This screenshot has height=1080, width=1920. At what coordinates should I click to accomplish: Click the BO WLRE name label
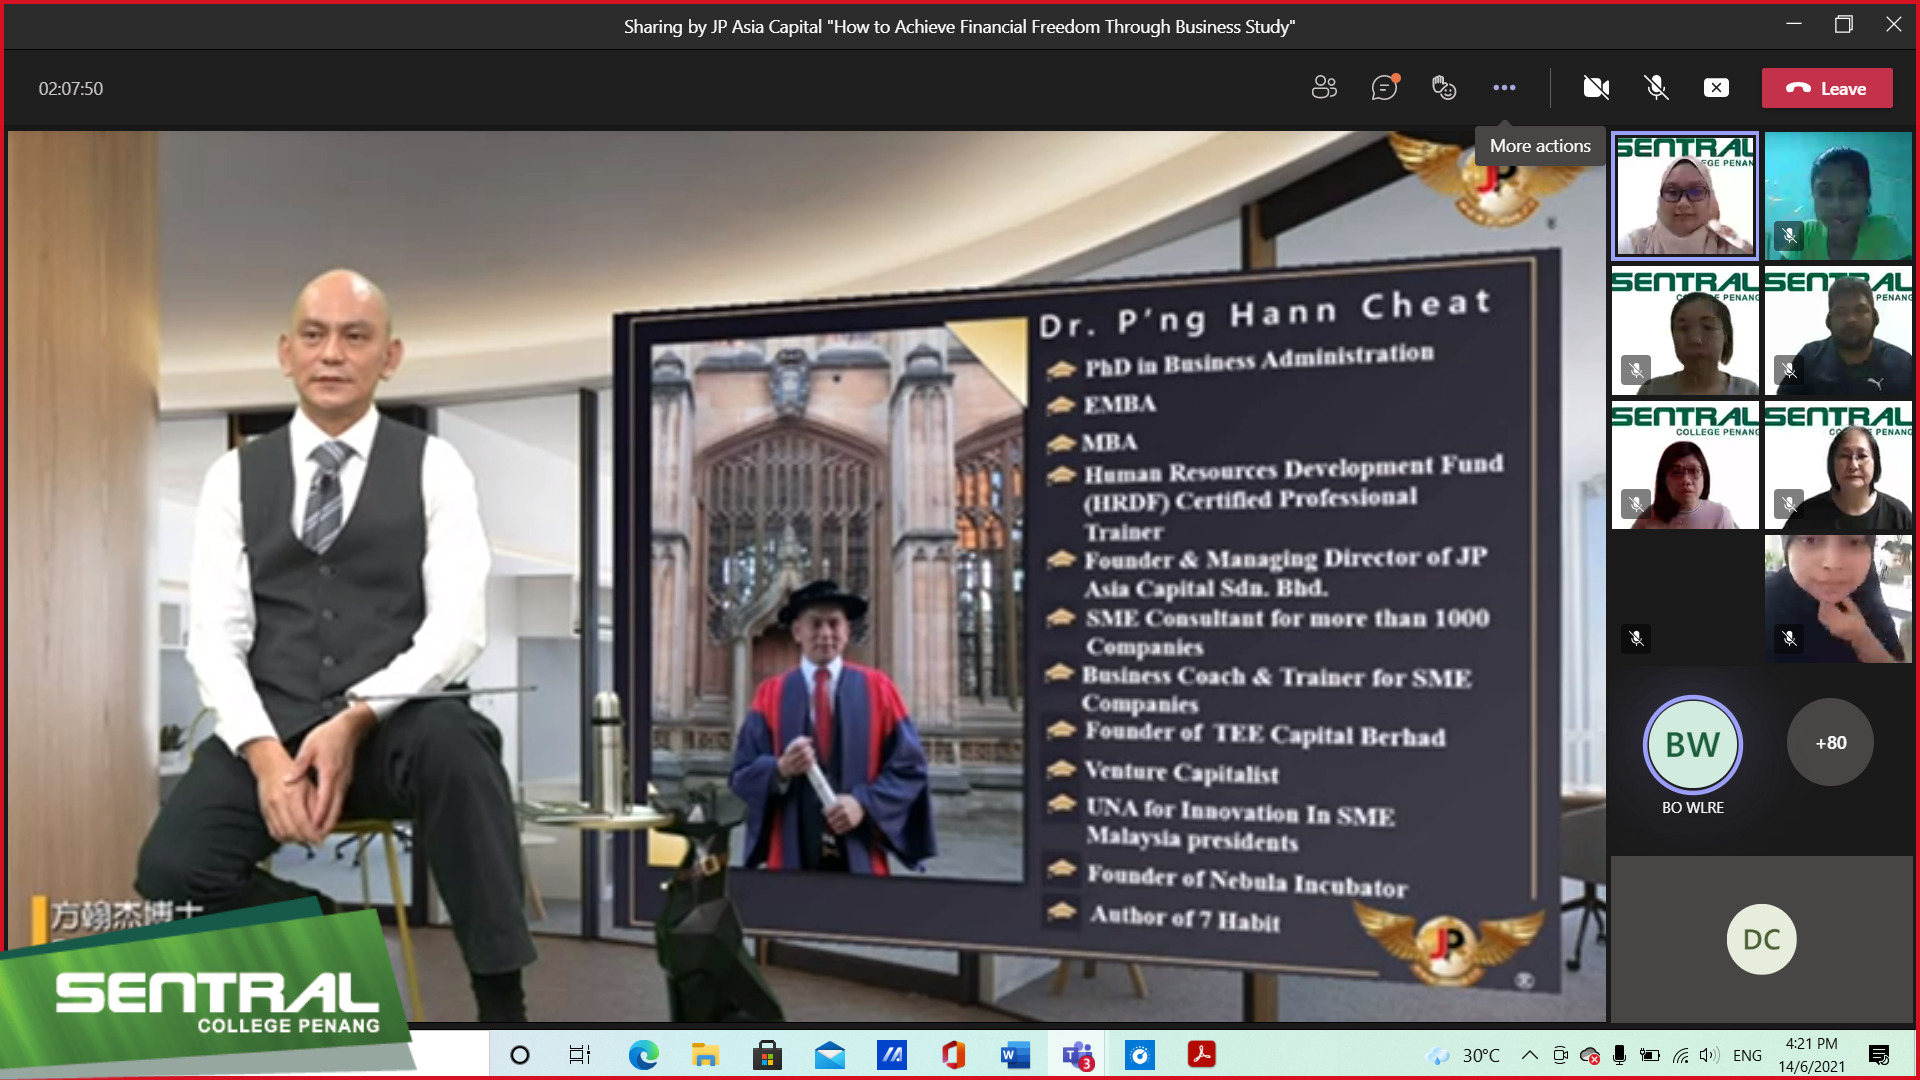pyautogui.click(x=1692, y=807)
